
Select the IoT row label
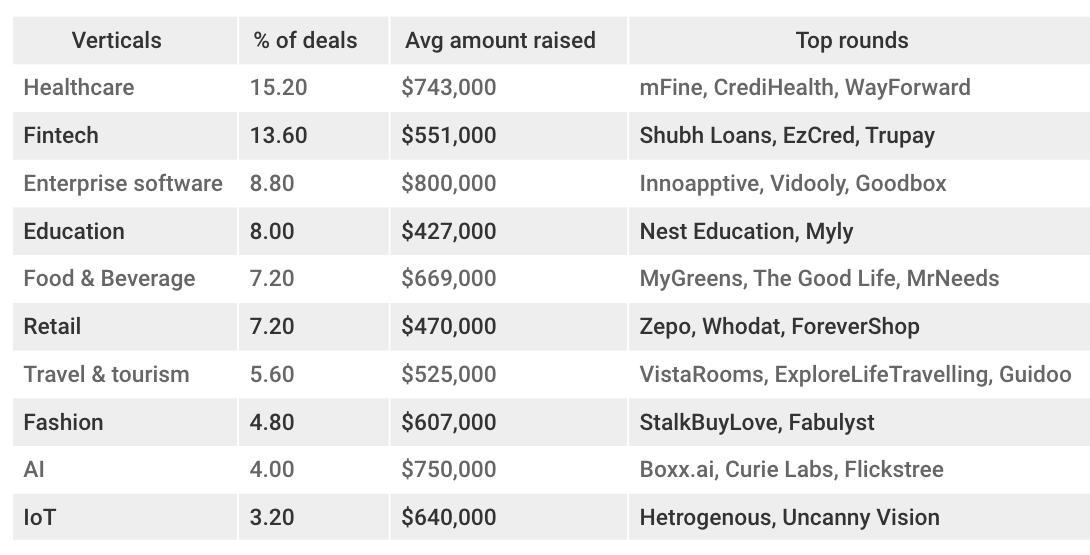click(40, 517)
